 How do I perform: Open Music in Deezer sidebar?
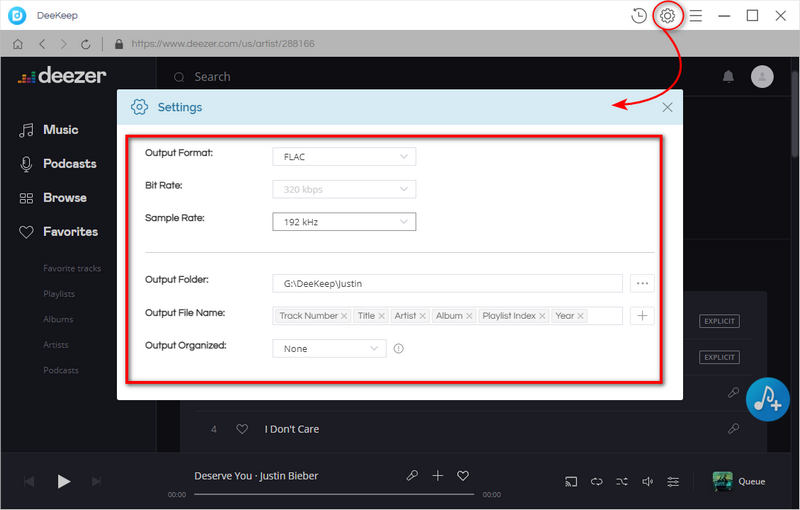tap(49, 130)
